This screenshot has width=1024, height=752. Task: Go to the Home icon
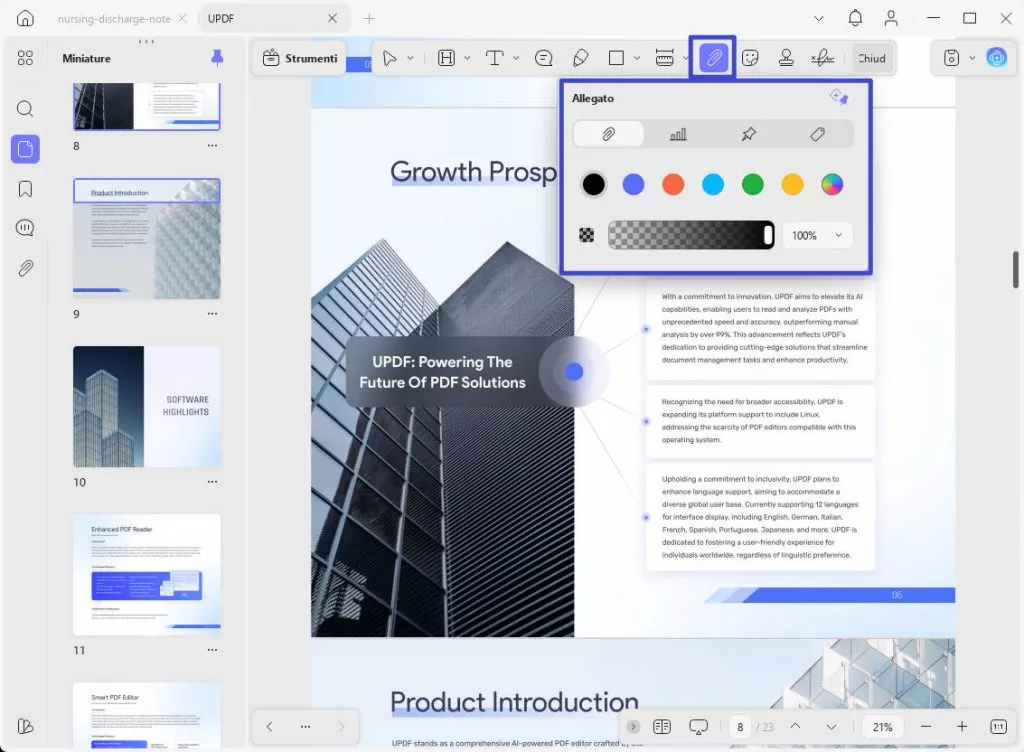tap(25, 18)
